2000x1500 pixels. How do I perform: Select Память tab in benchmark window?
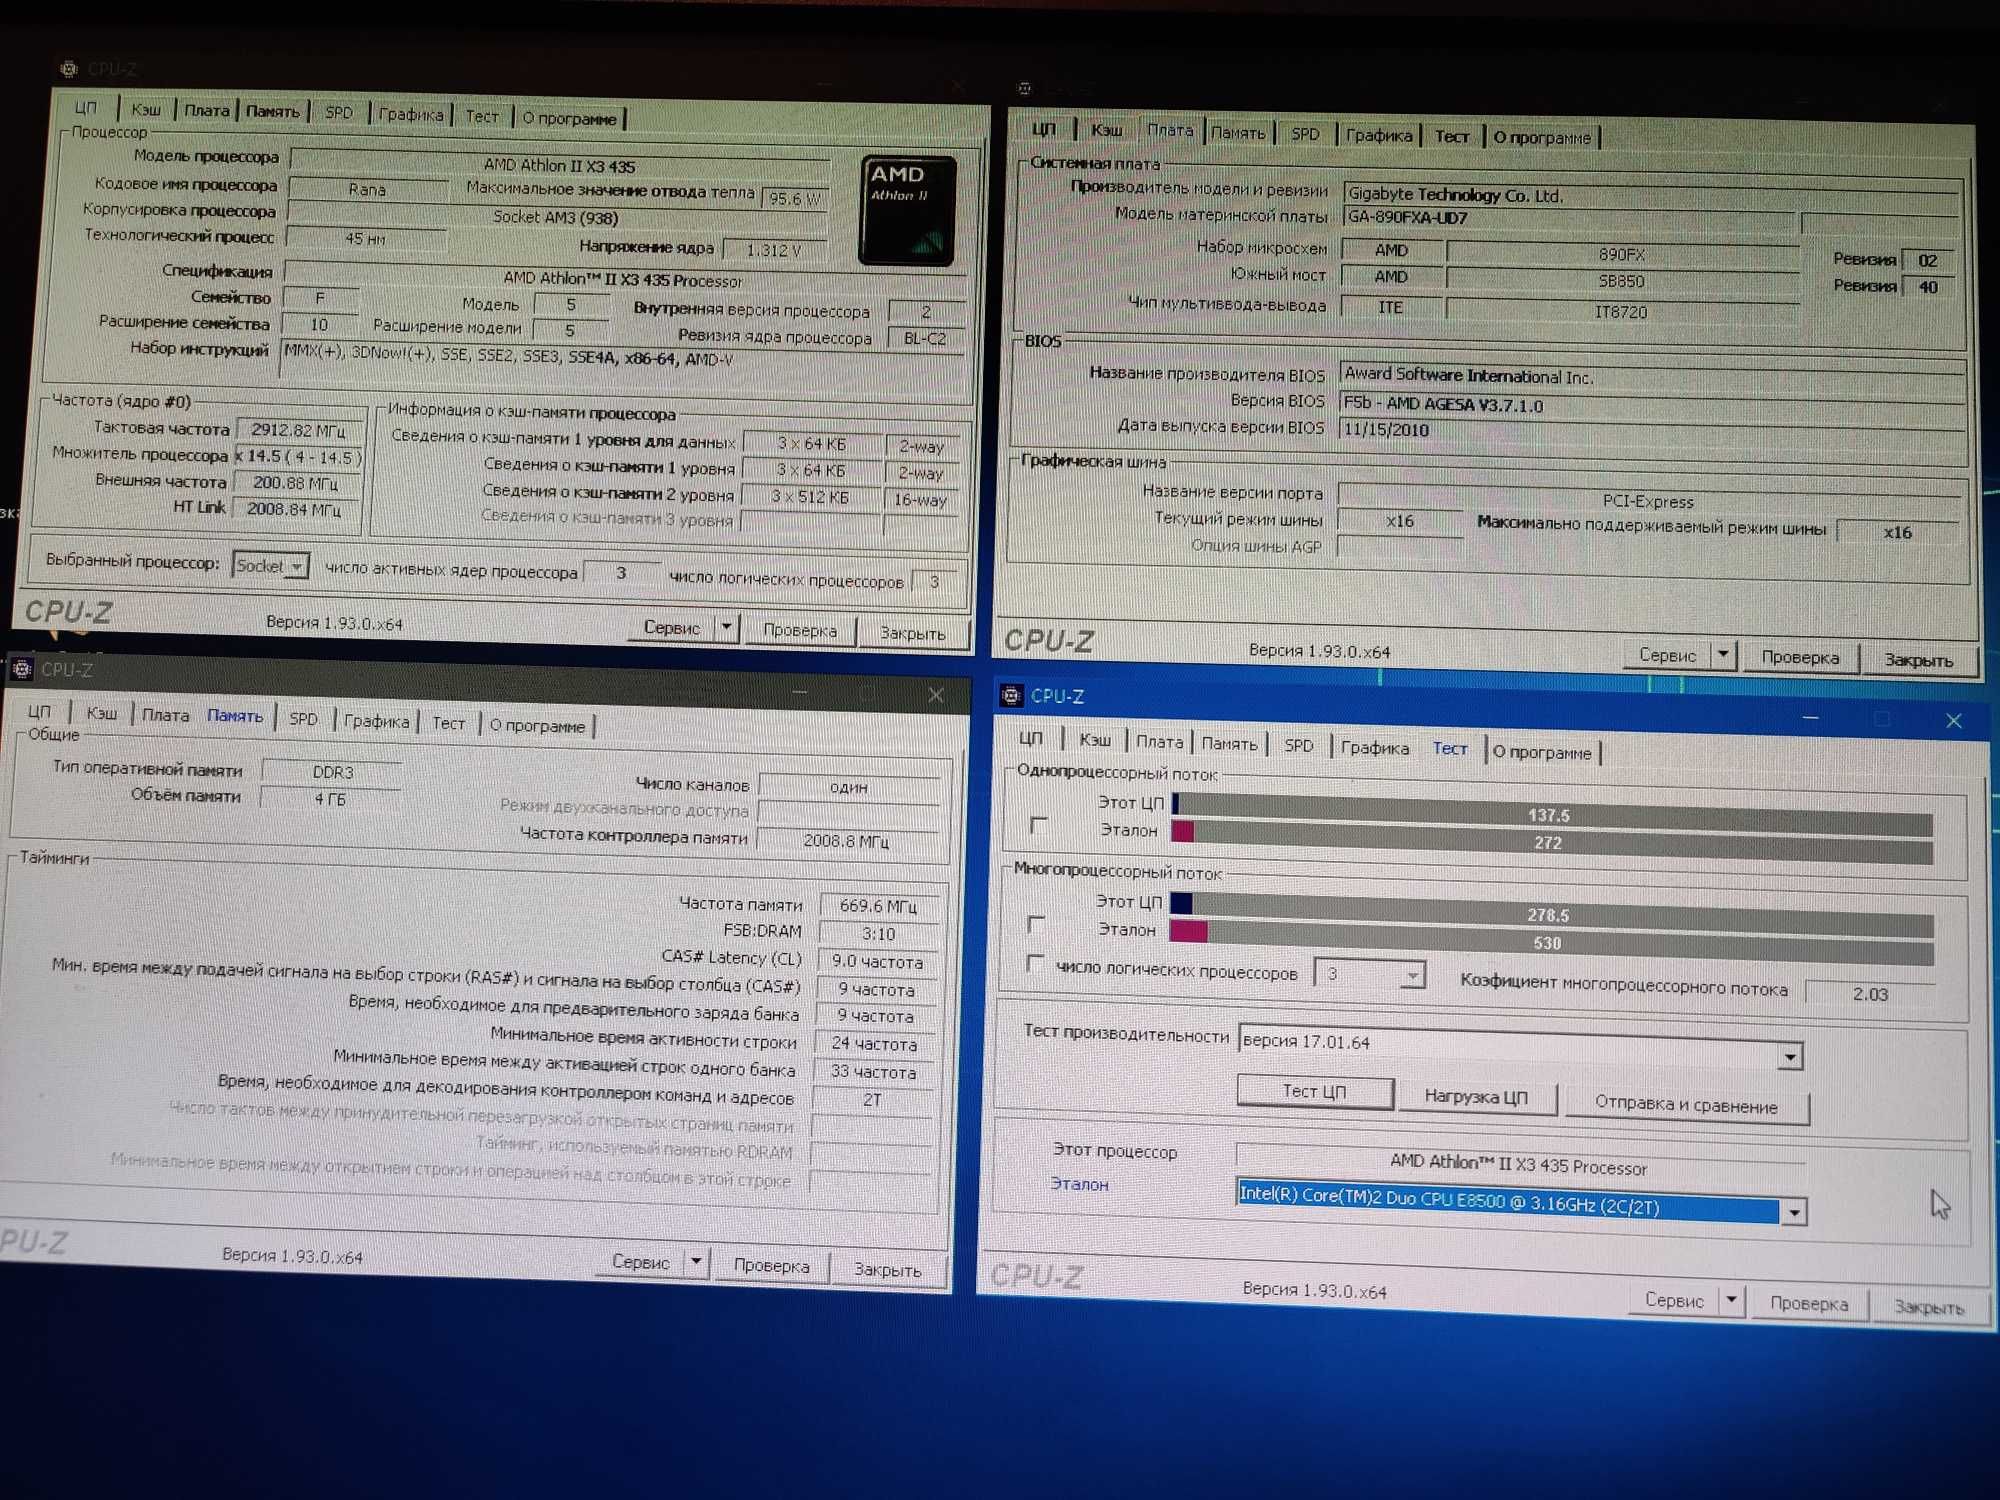click(1229, 743)
